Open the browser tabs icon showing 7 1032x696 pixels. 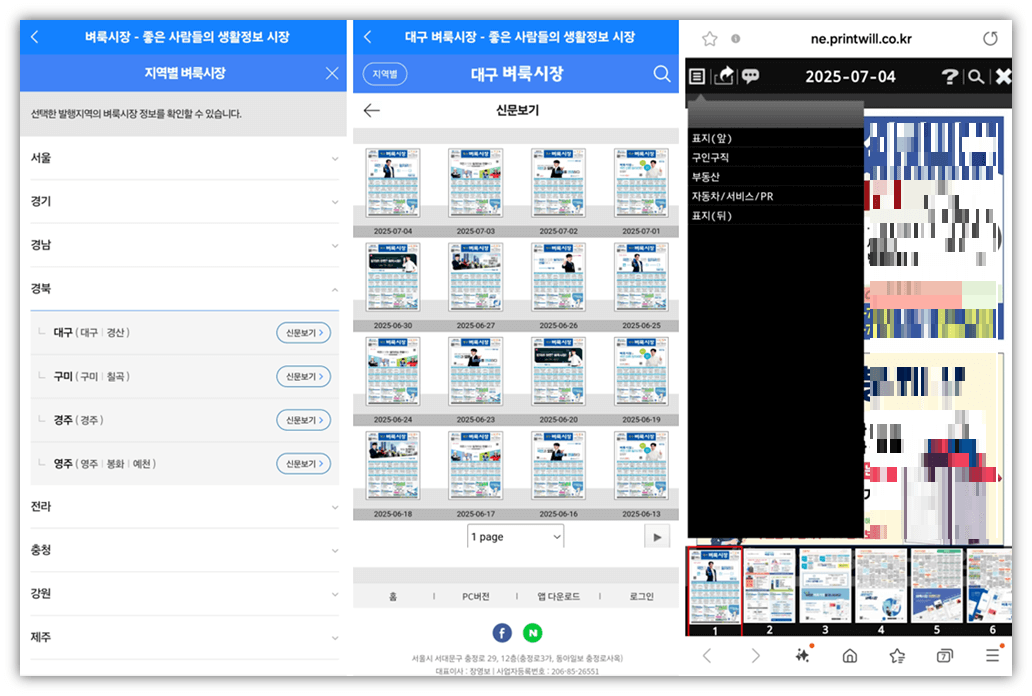944,656
